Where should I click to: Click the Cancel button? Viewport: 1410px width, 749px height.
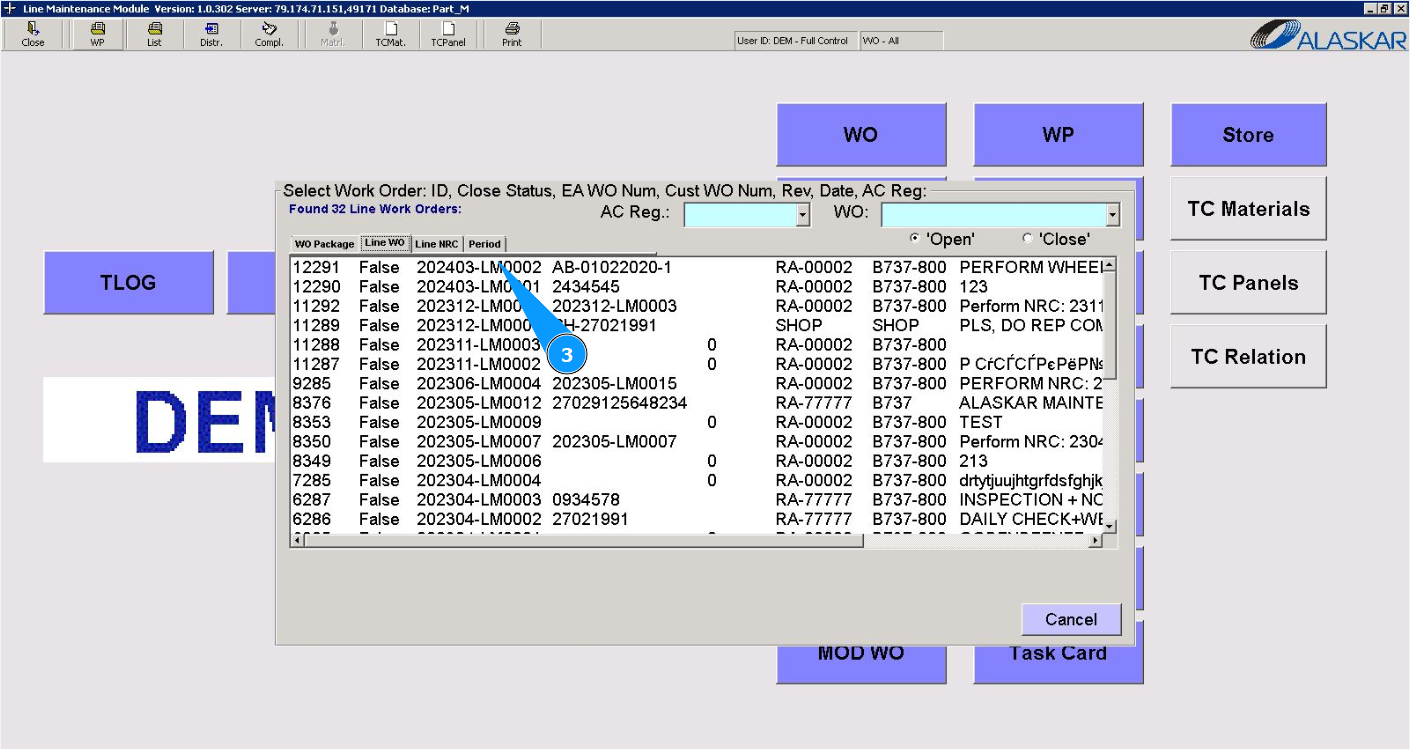click(1071, 619)
